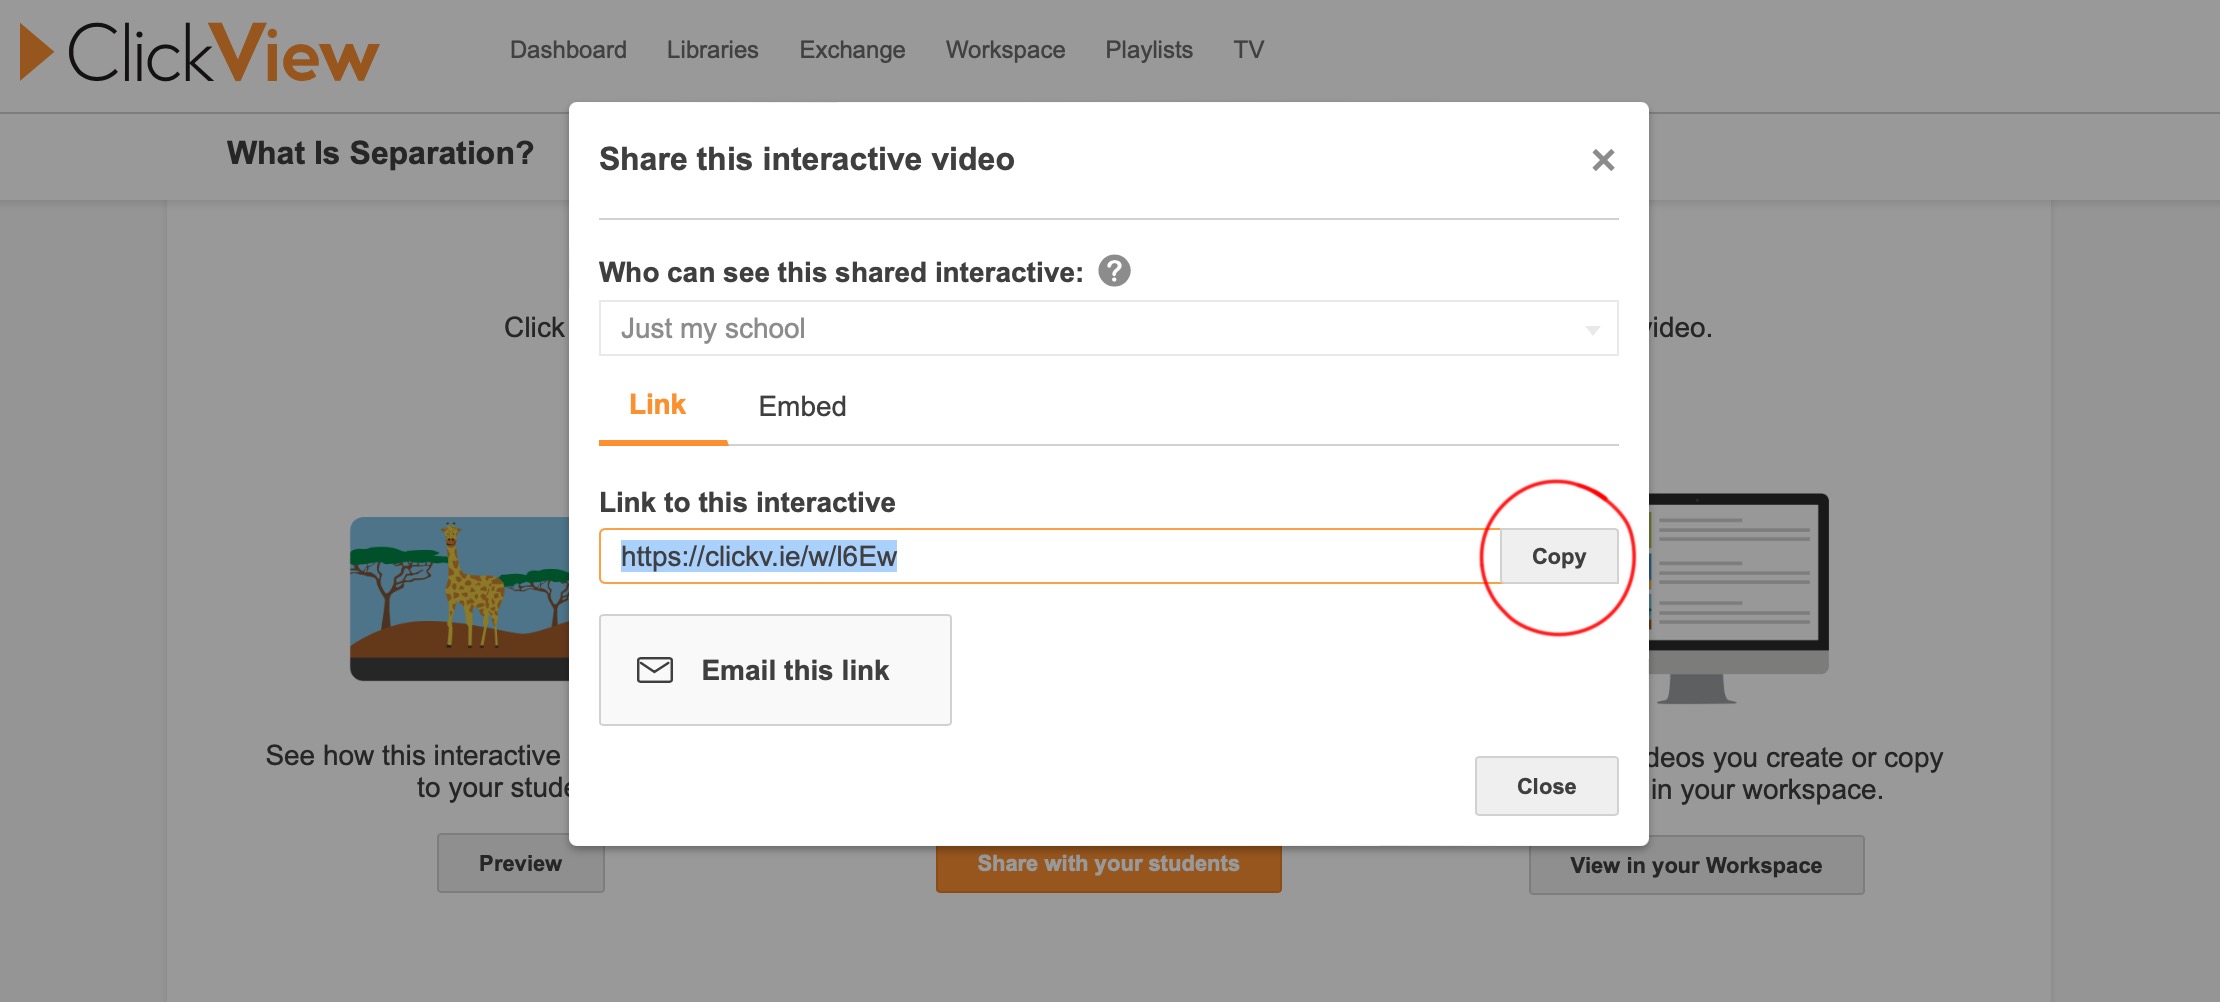Close the share dialog with X
Image resolution: width=2220 pixels, height=1002 pixels.
[x=1603, y=160]
